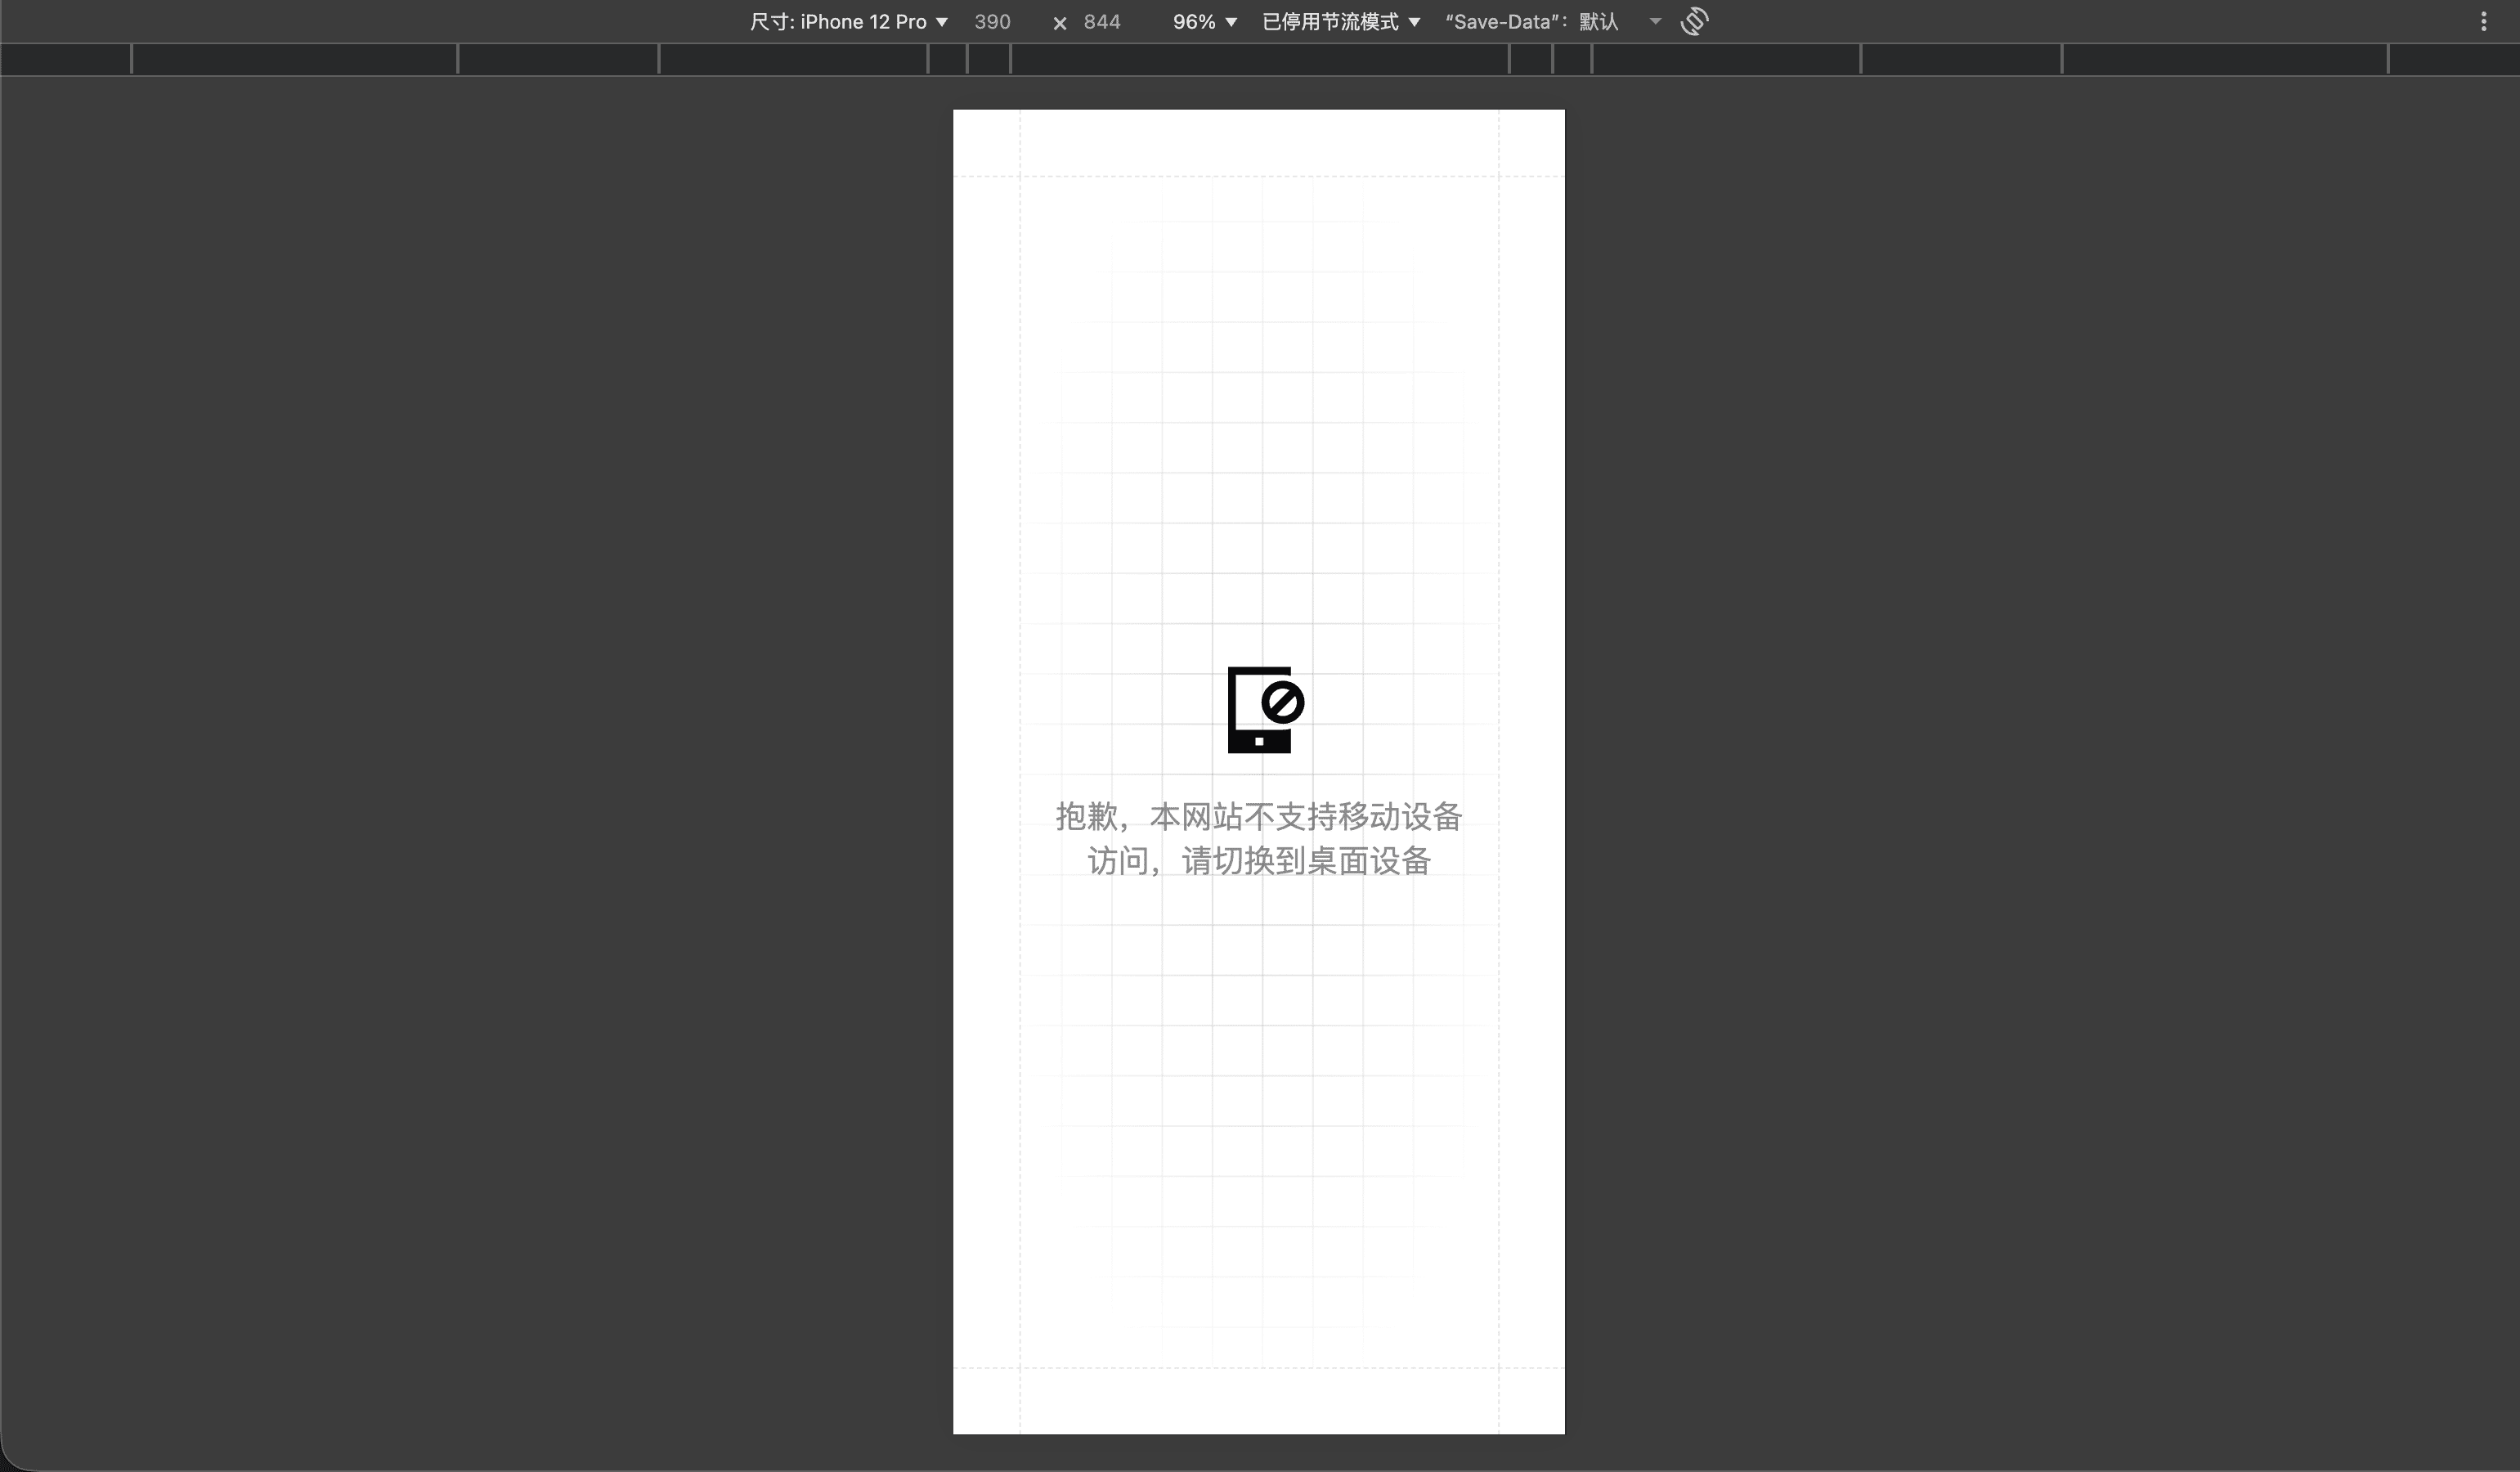This screenshot has height=1472, width=2520.
Task: Open the three-dot more options menu
Action: pyautogui.click(x=2483, y=21)
